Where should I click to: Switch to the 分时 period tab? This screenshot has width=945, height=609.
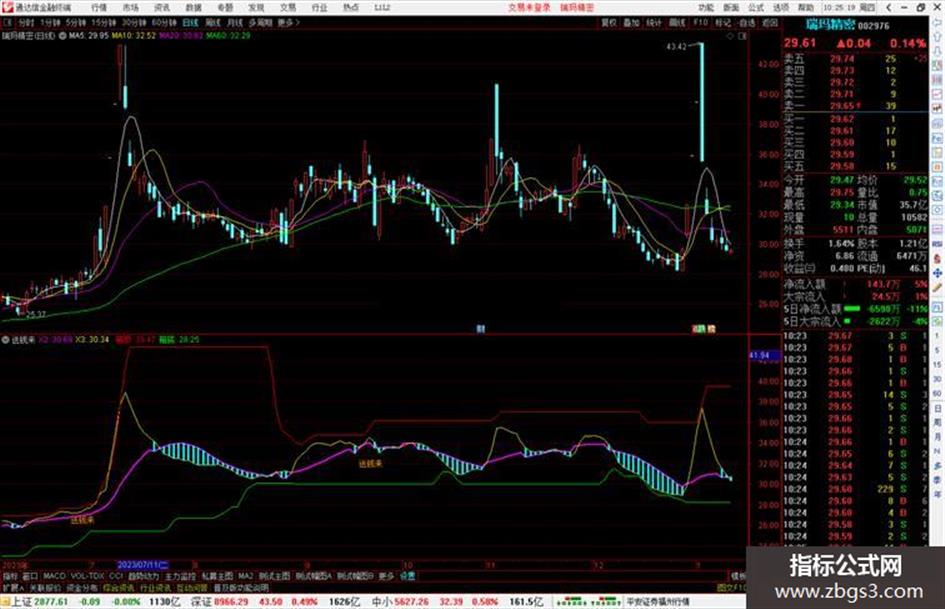coord(26,22)
